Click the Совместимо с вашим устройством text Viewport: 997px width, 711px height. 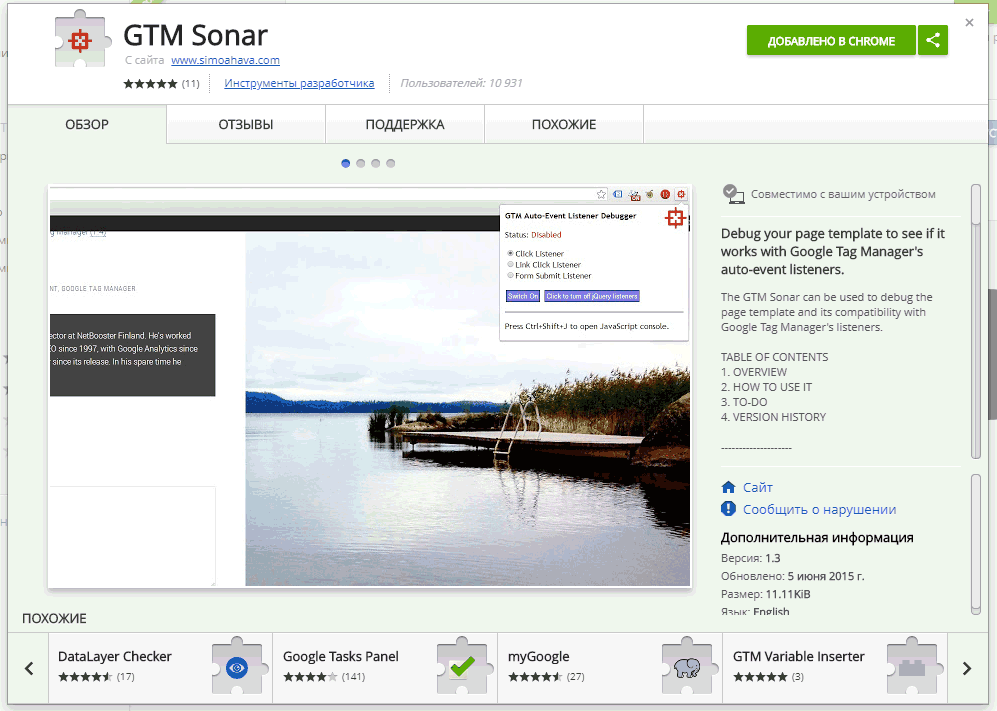(x=843, y=195)
